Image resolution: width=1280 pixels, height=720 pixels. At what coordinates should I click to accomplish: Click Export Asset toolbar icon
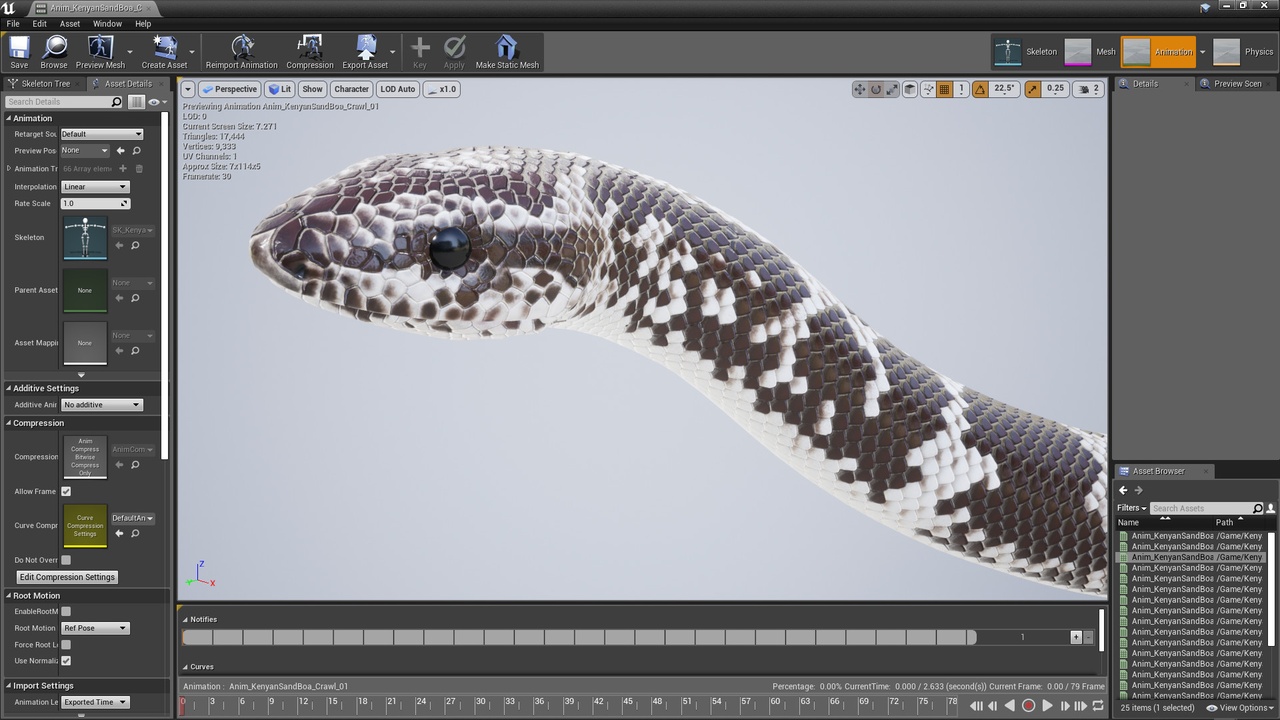(x=365, y=52)
